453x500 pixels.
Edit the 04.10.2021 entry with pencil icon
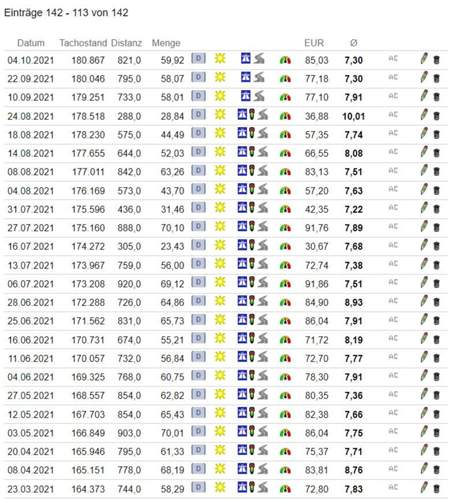[424, 59]
